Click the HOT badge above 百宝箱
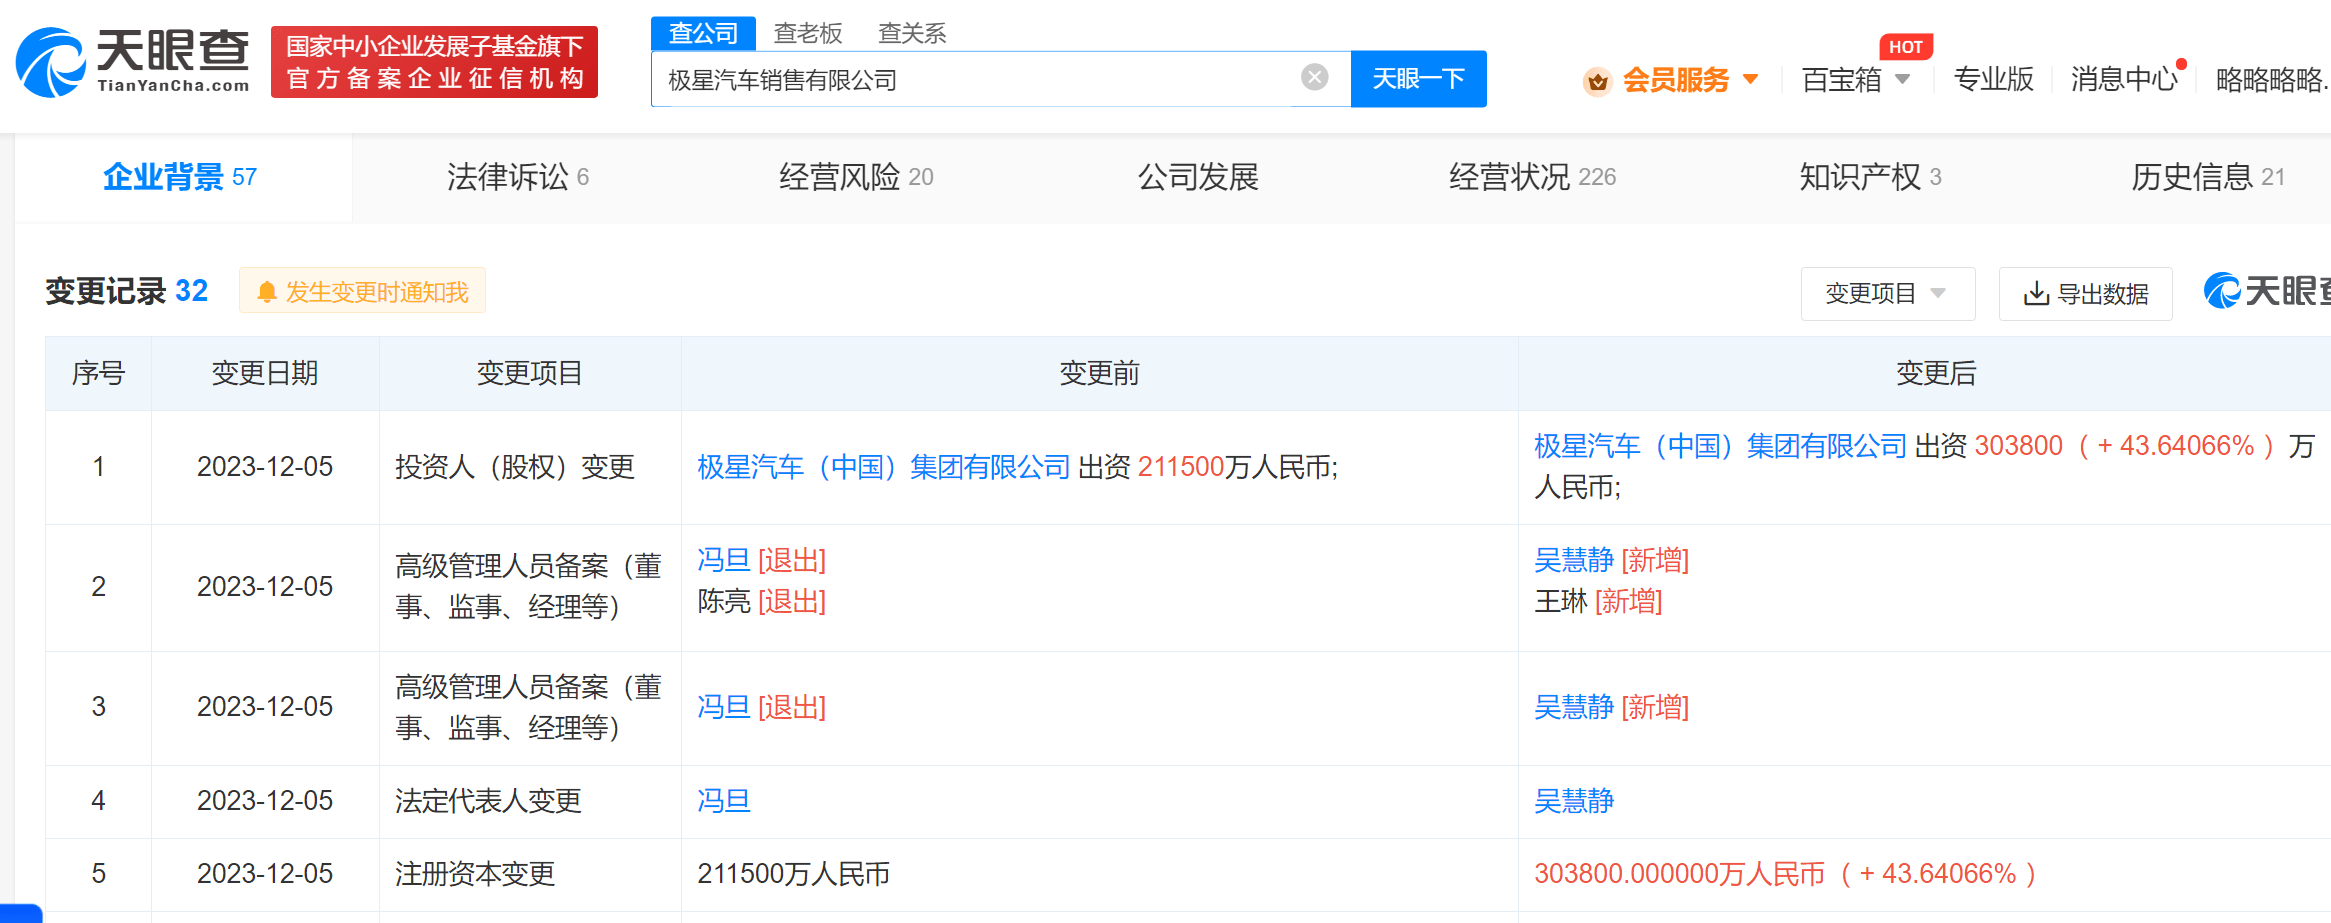 [x=1905, y=47]
